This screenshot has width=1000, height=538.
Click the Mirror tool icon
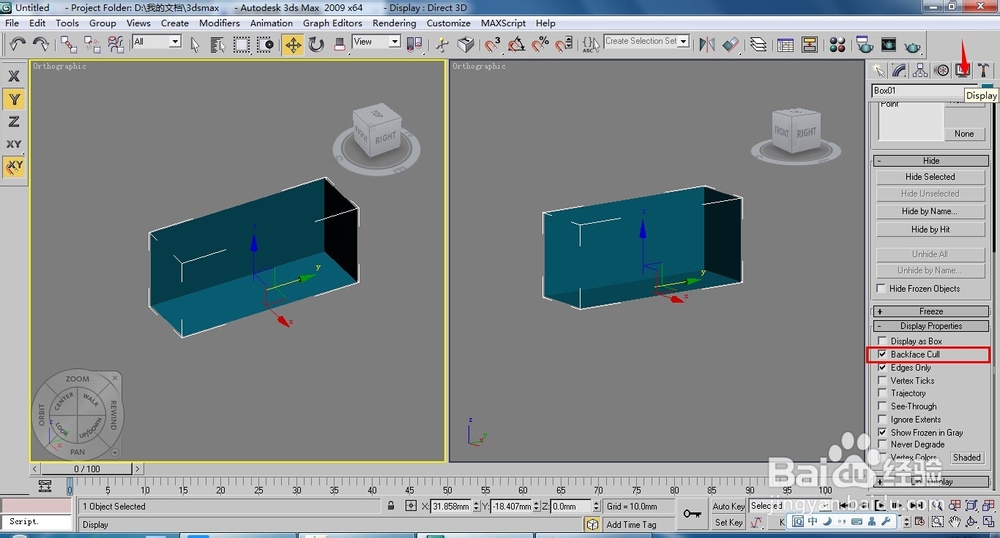tap(707, 44)
